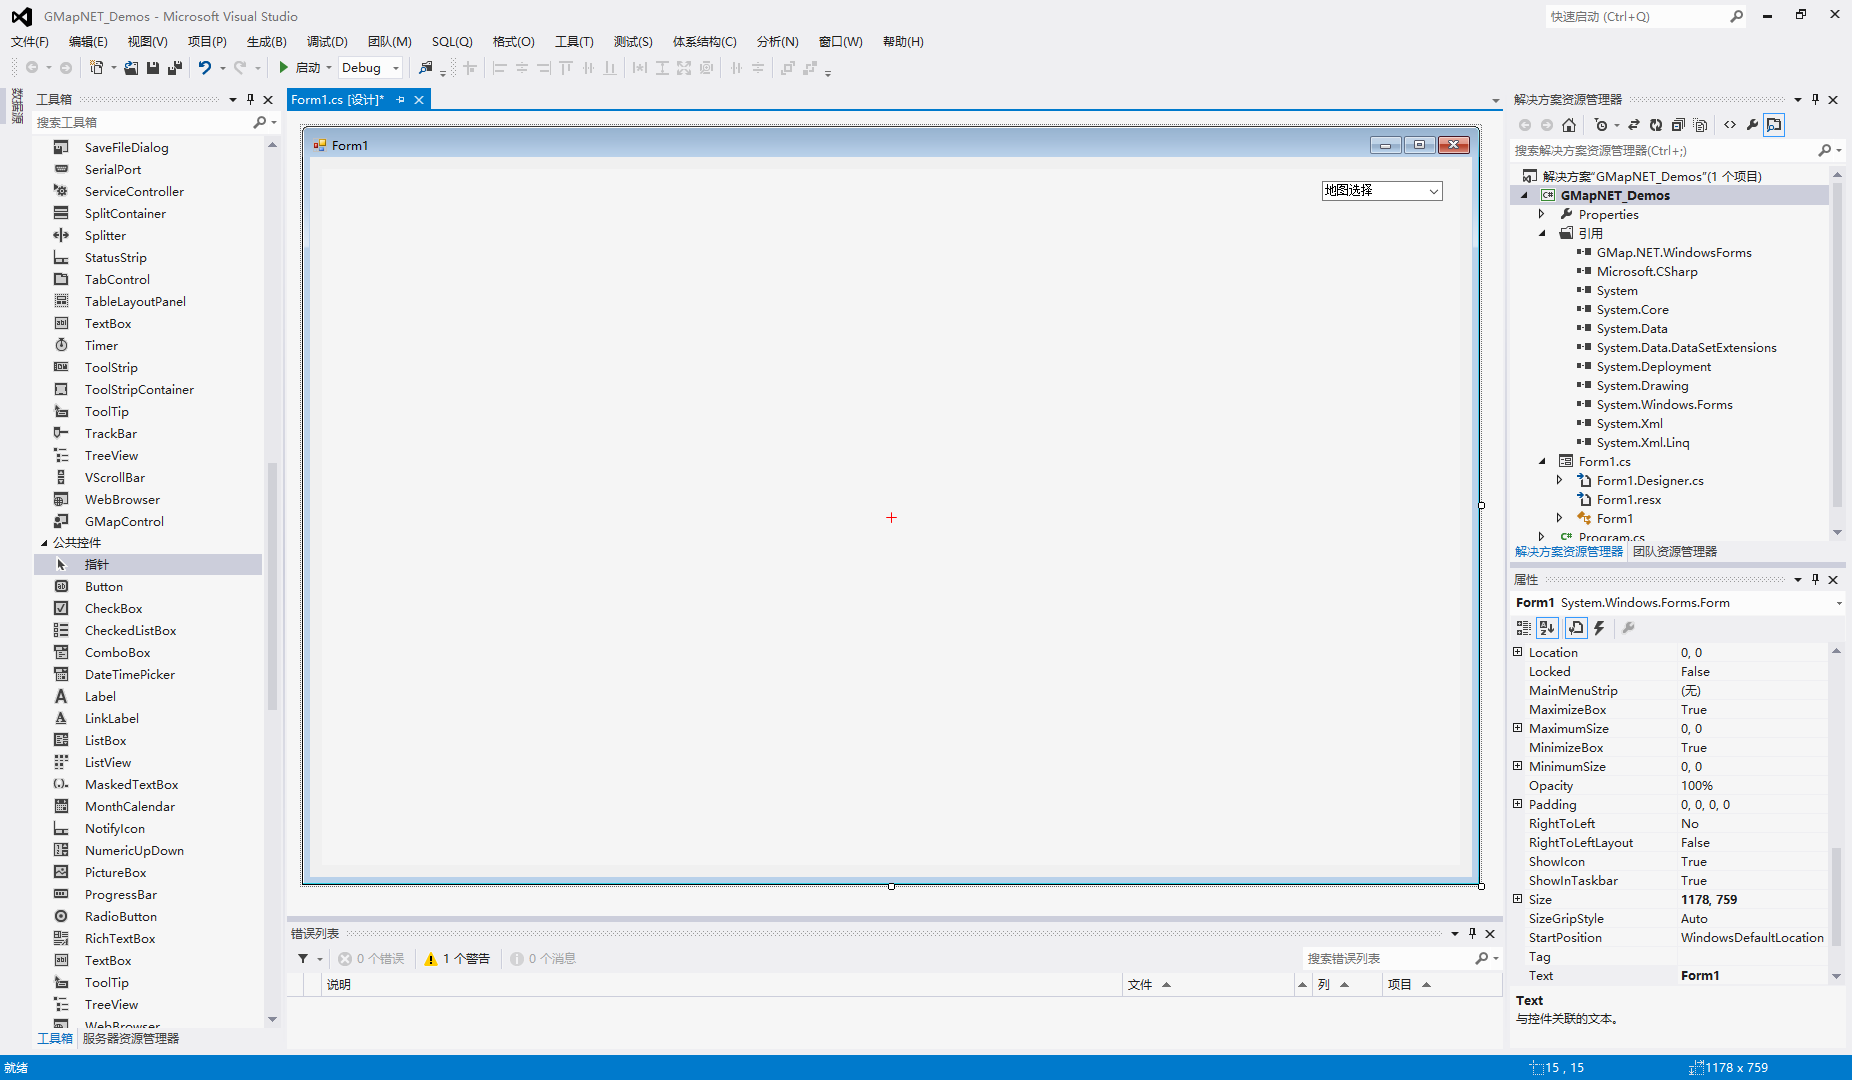Click the Home icon in Solution Explorer
The image size is (1852, 1080).
point(1569,124)
